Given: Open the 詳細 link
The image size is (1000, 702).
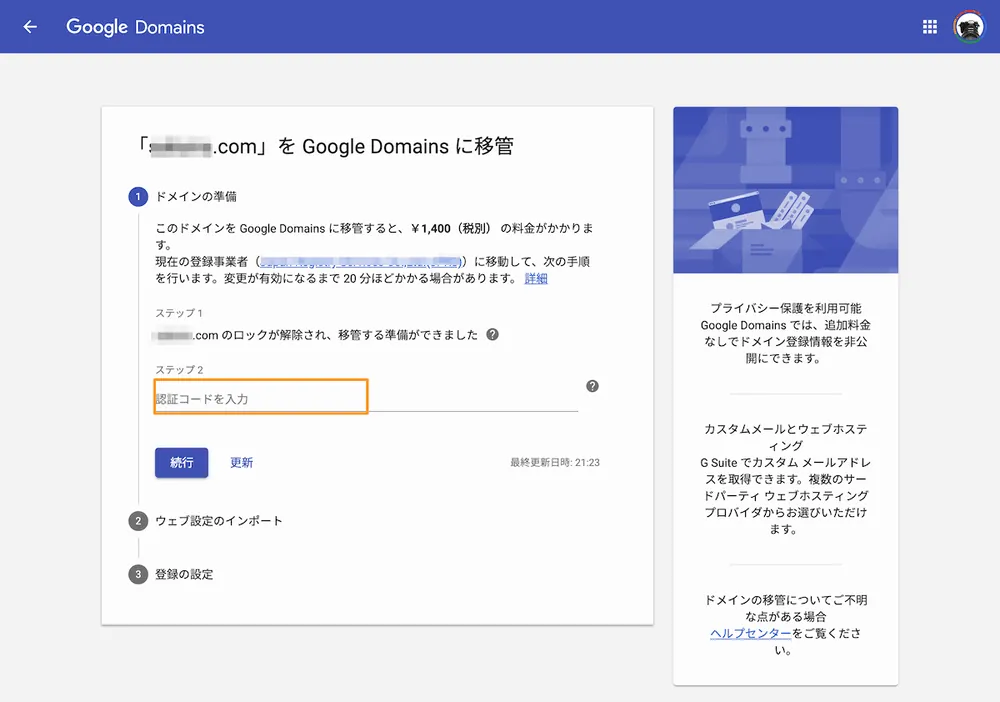Looking at the screenshot, I should point(536,279).
